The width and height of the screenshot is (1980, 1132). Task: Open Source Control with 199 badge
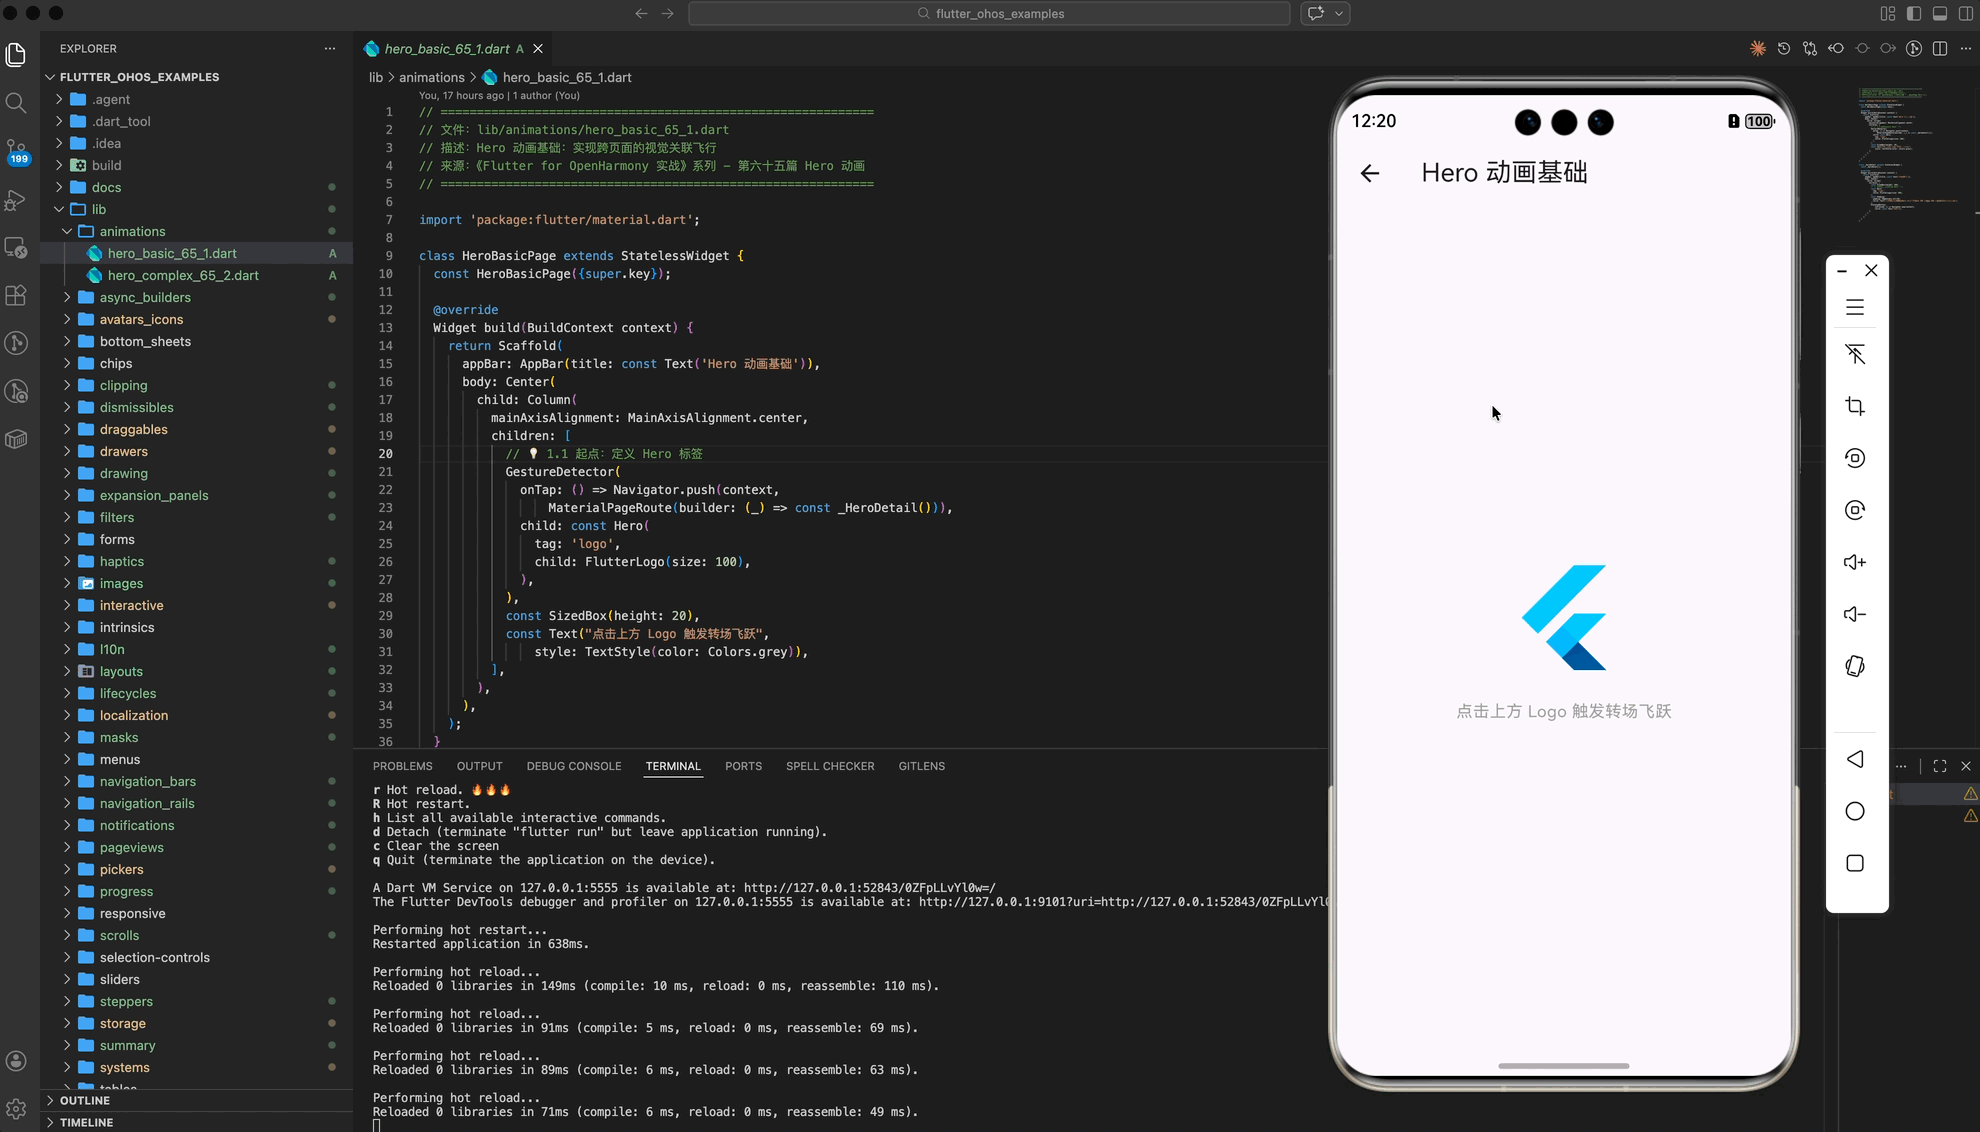[x=16, y=151]
